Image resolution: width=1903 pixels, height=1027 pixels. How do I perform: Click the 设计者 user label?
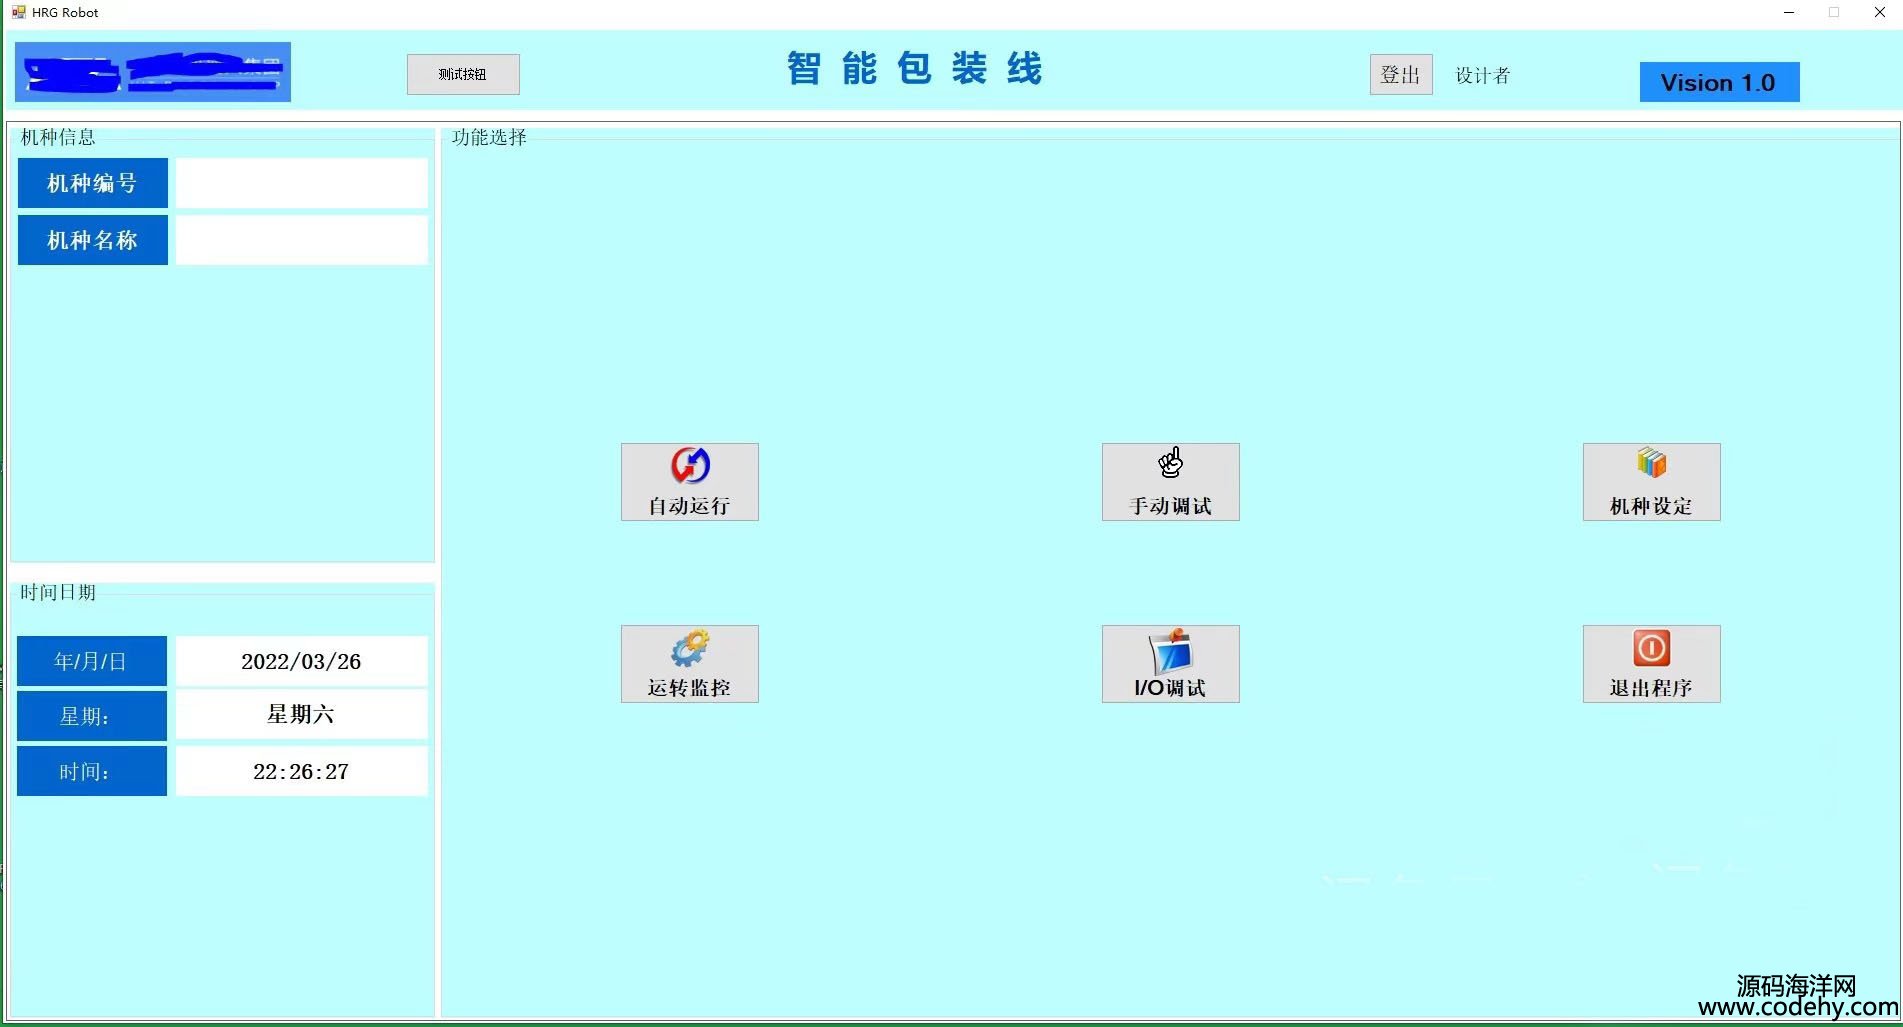(1482, 76)
